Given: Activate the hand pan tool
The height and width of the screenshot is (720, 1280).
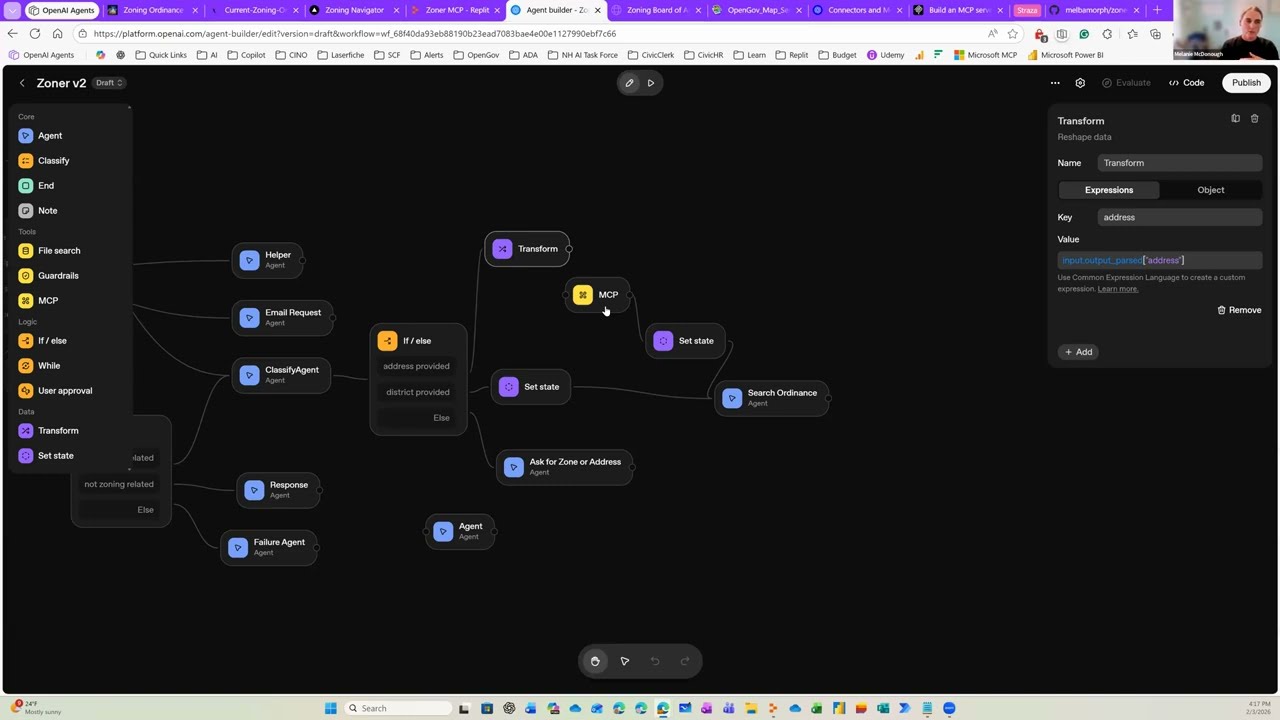Looking at the screenshot, I should (595, 661).
